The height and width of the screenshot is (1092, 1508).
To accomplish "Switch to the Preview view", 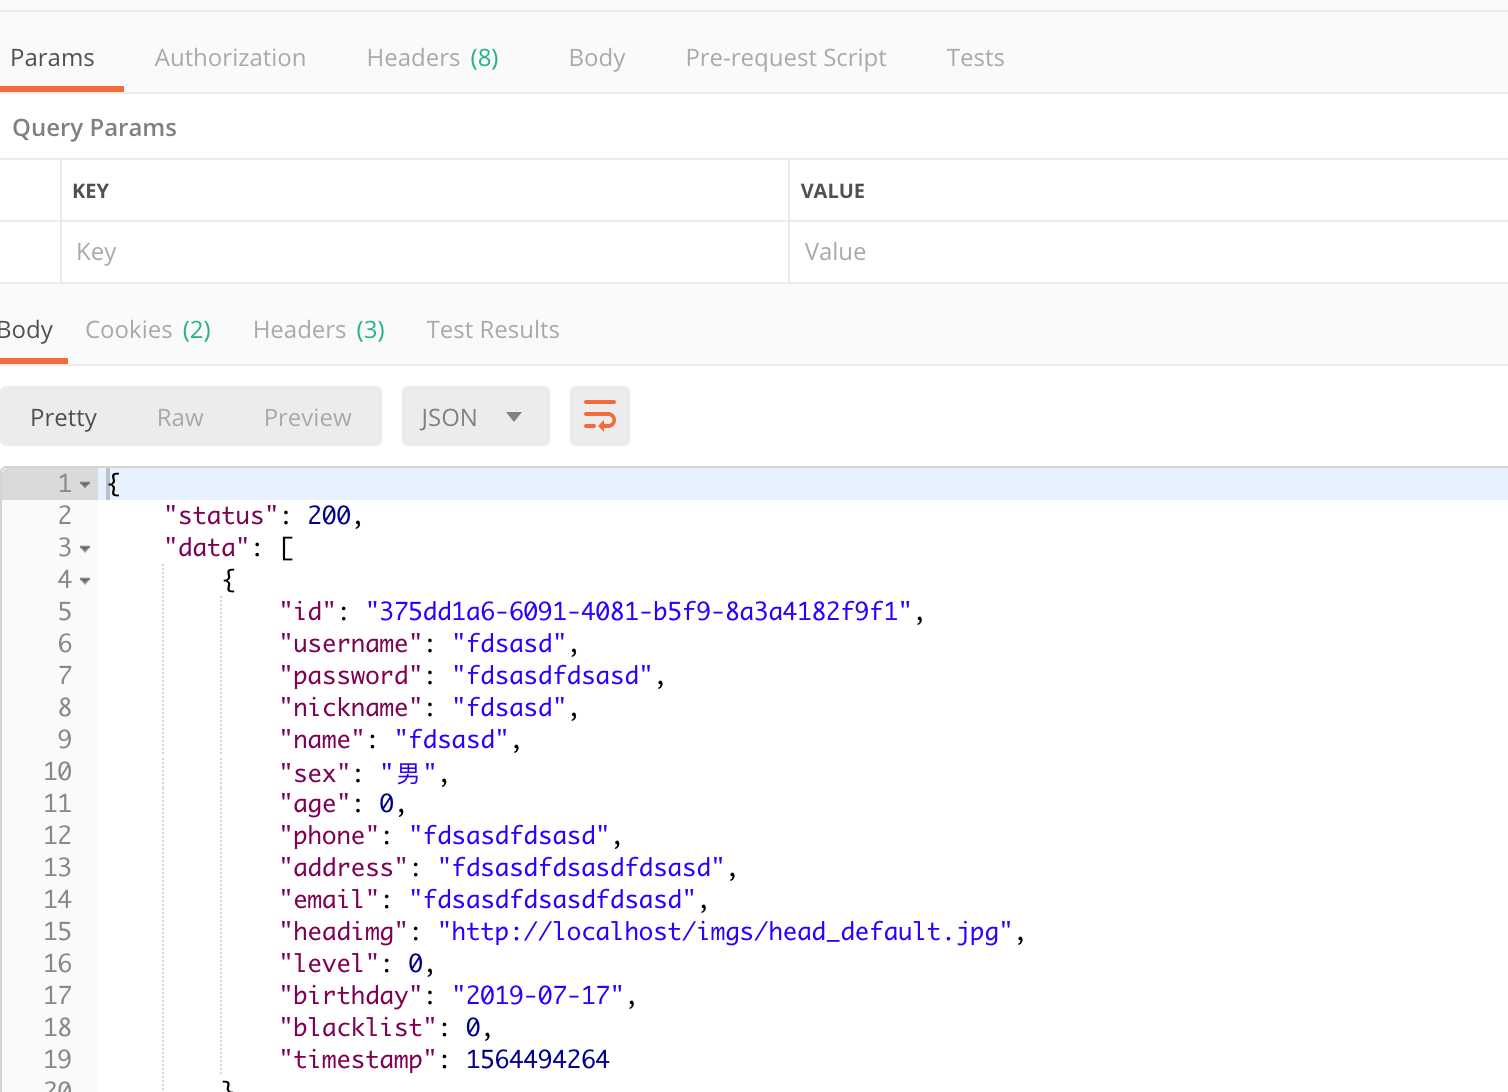I will coord(308,417).
